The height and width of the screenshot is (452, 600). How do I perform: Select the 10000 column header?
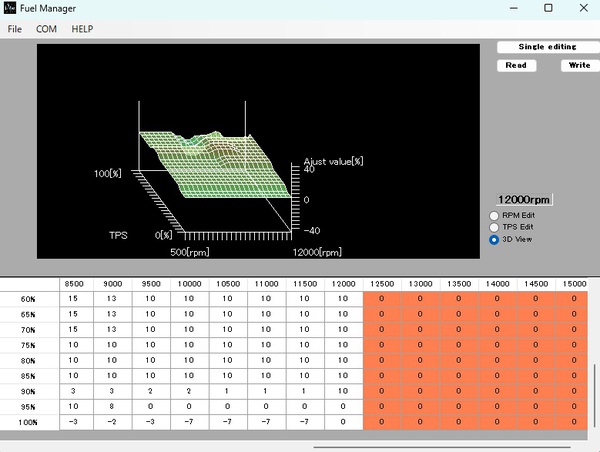190,284
